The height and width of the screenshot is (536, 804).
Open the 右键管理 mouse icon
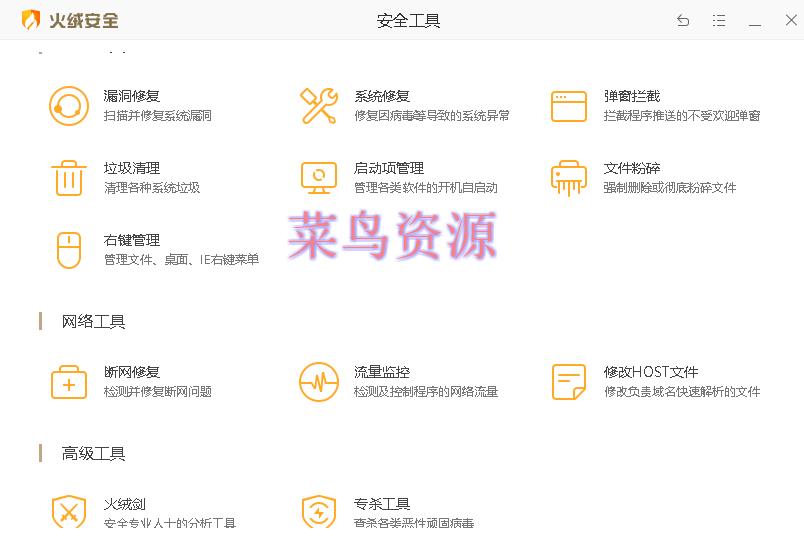69,250
